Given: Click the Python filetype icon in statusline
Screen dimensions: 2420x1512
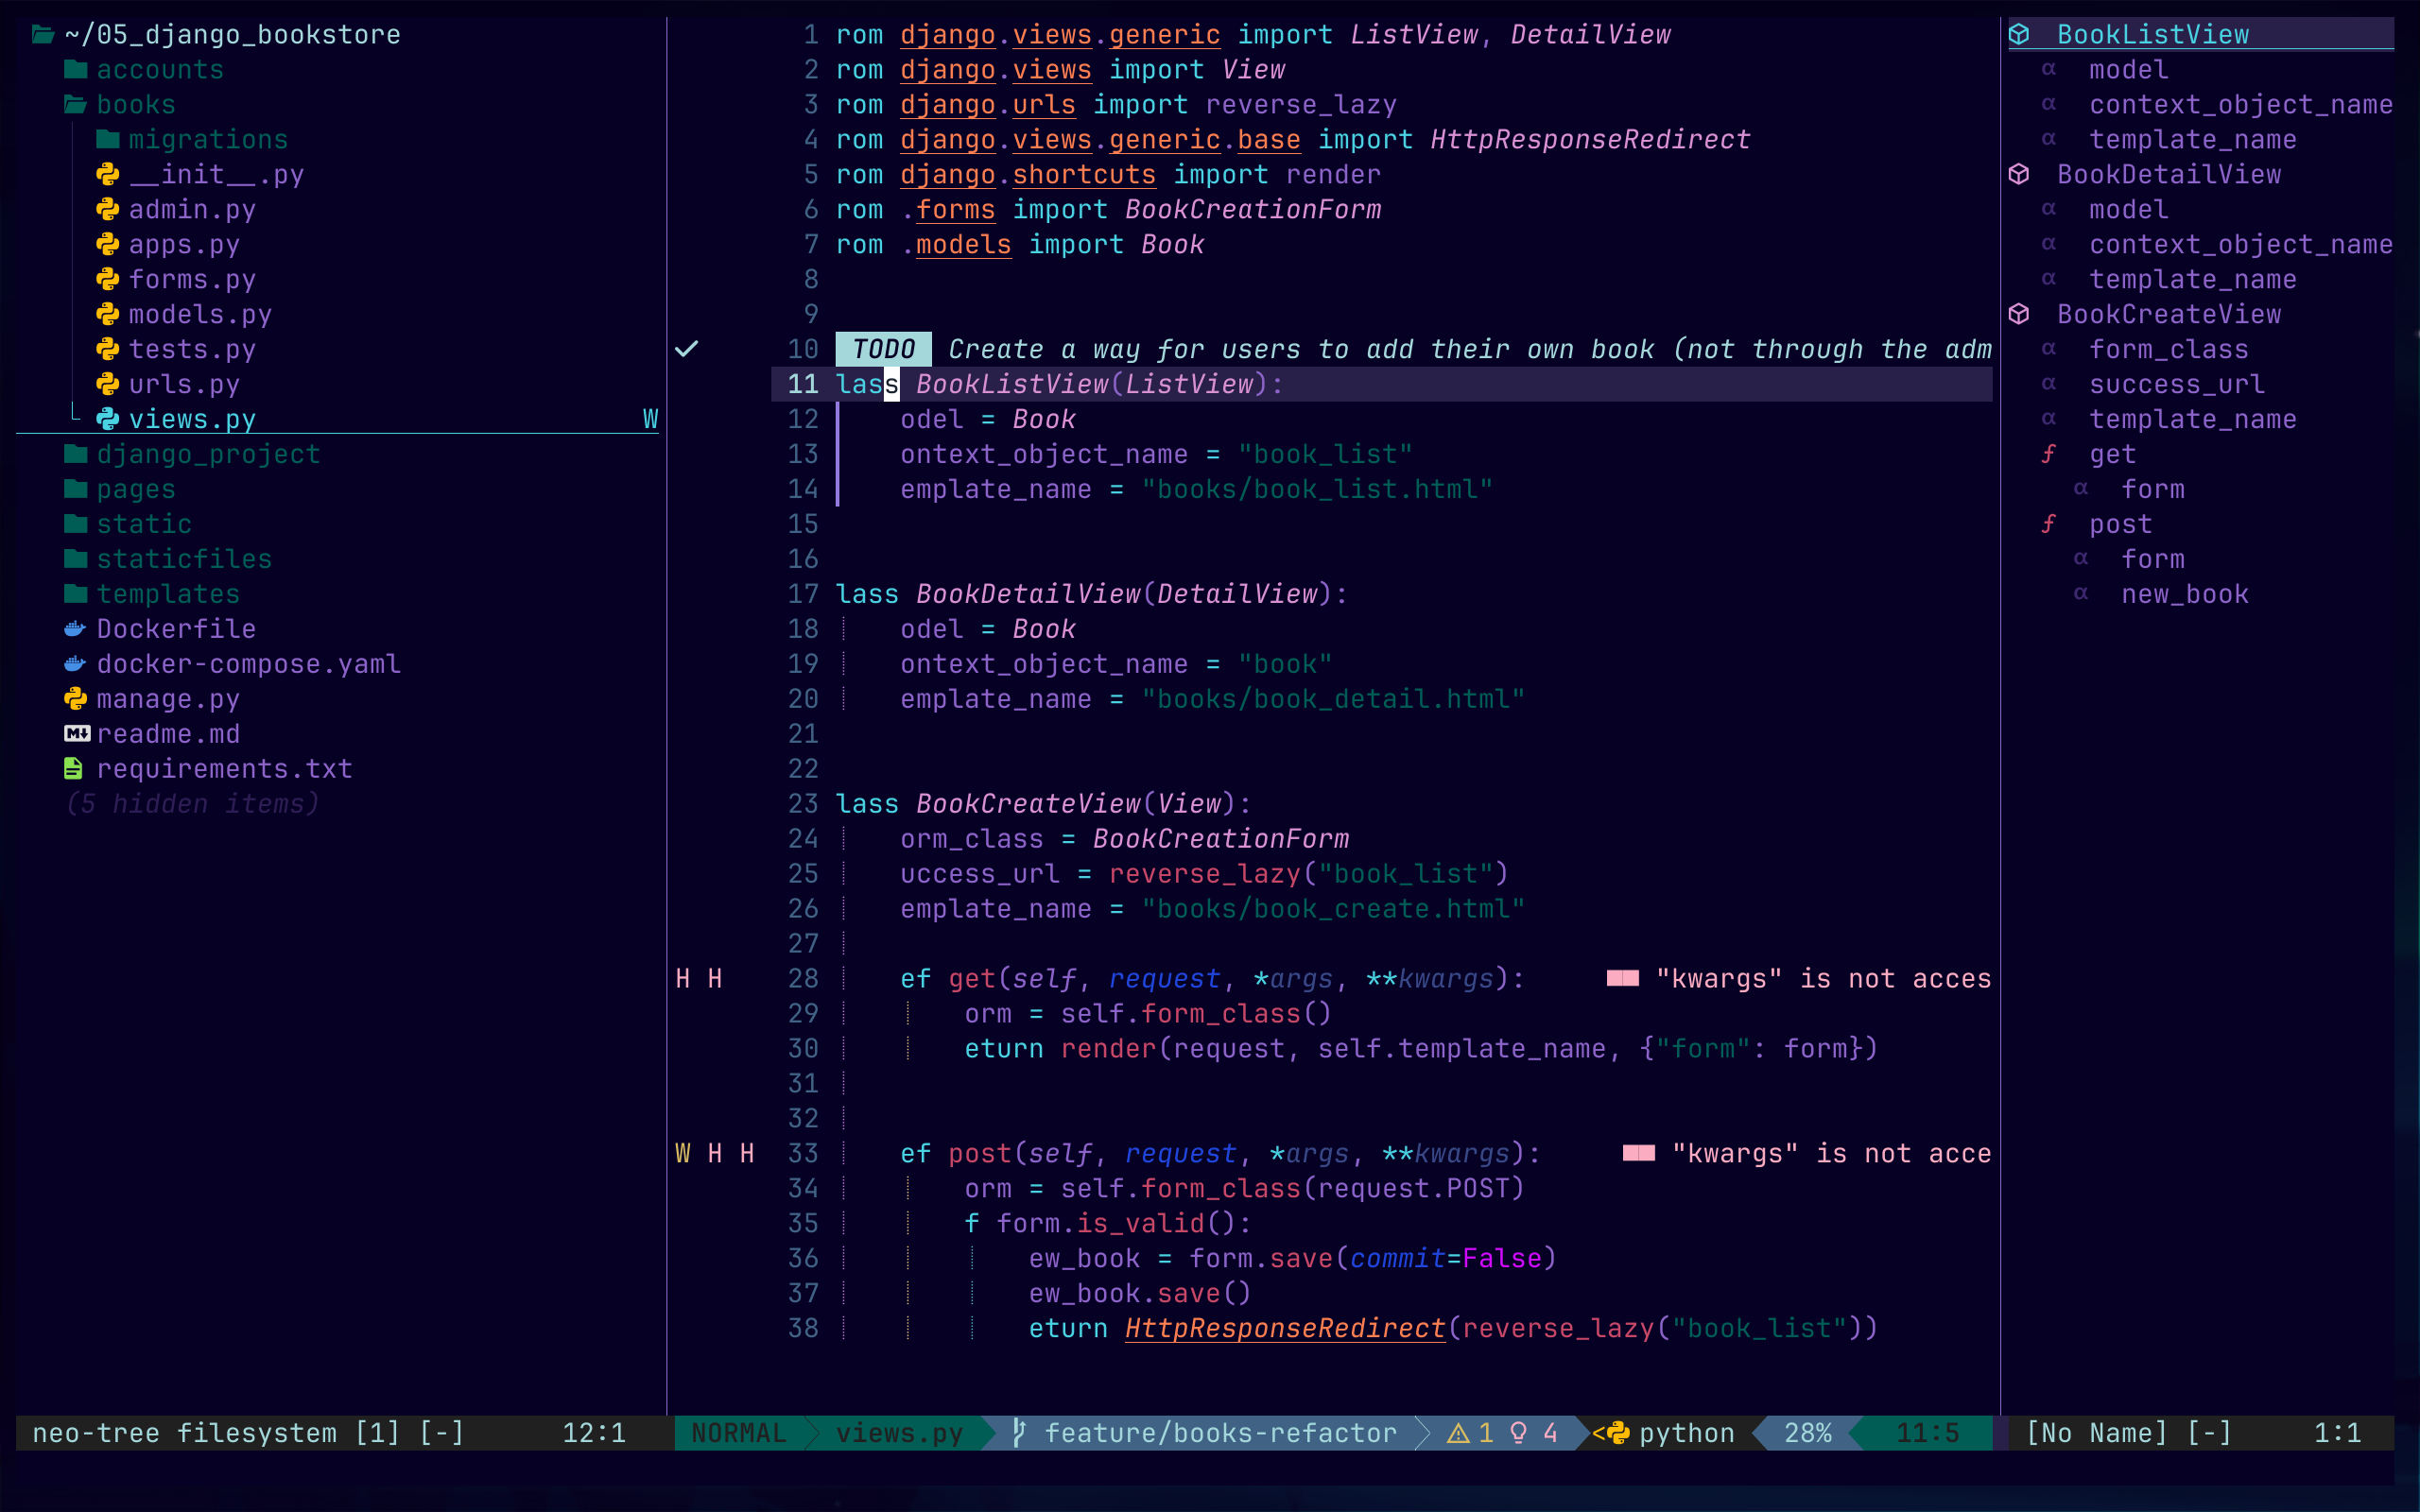Looking at the screenshot, I should [1618, 1433].
